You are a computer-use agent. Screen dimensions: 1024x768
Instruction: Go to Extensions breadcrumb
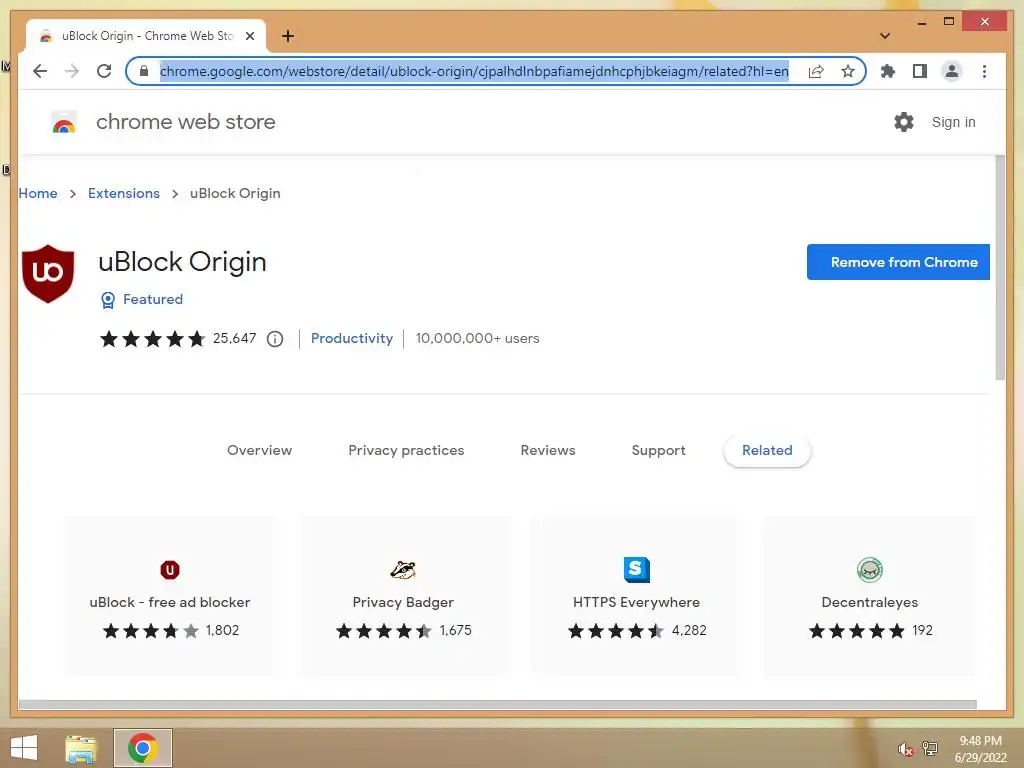(123, 193)
